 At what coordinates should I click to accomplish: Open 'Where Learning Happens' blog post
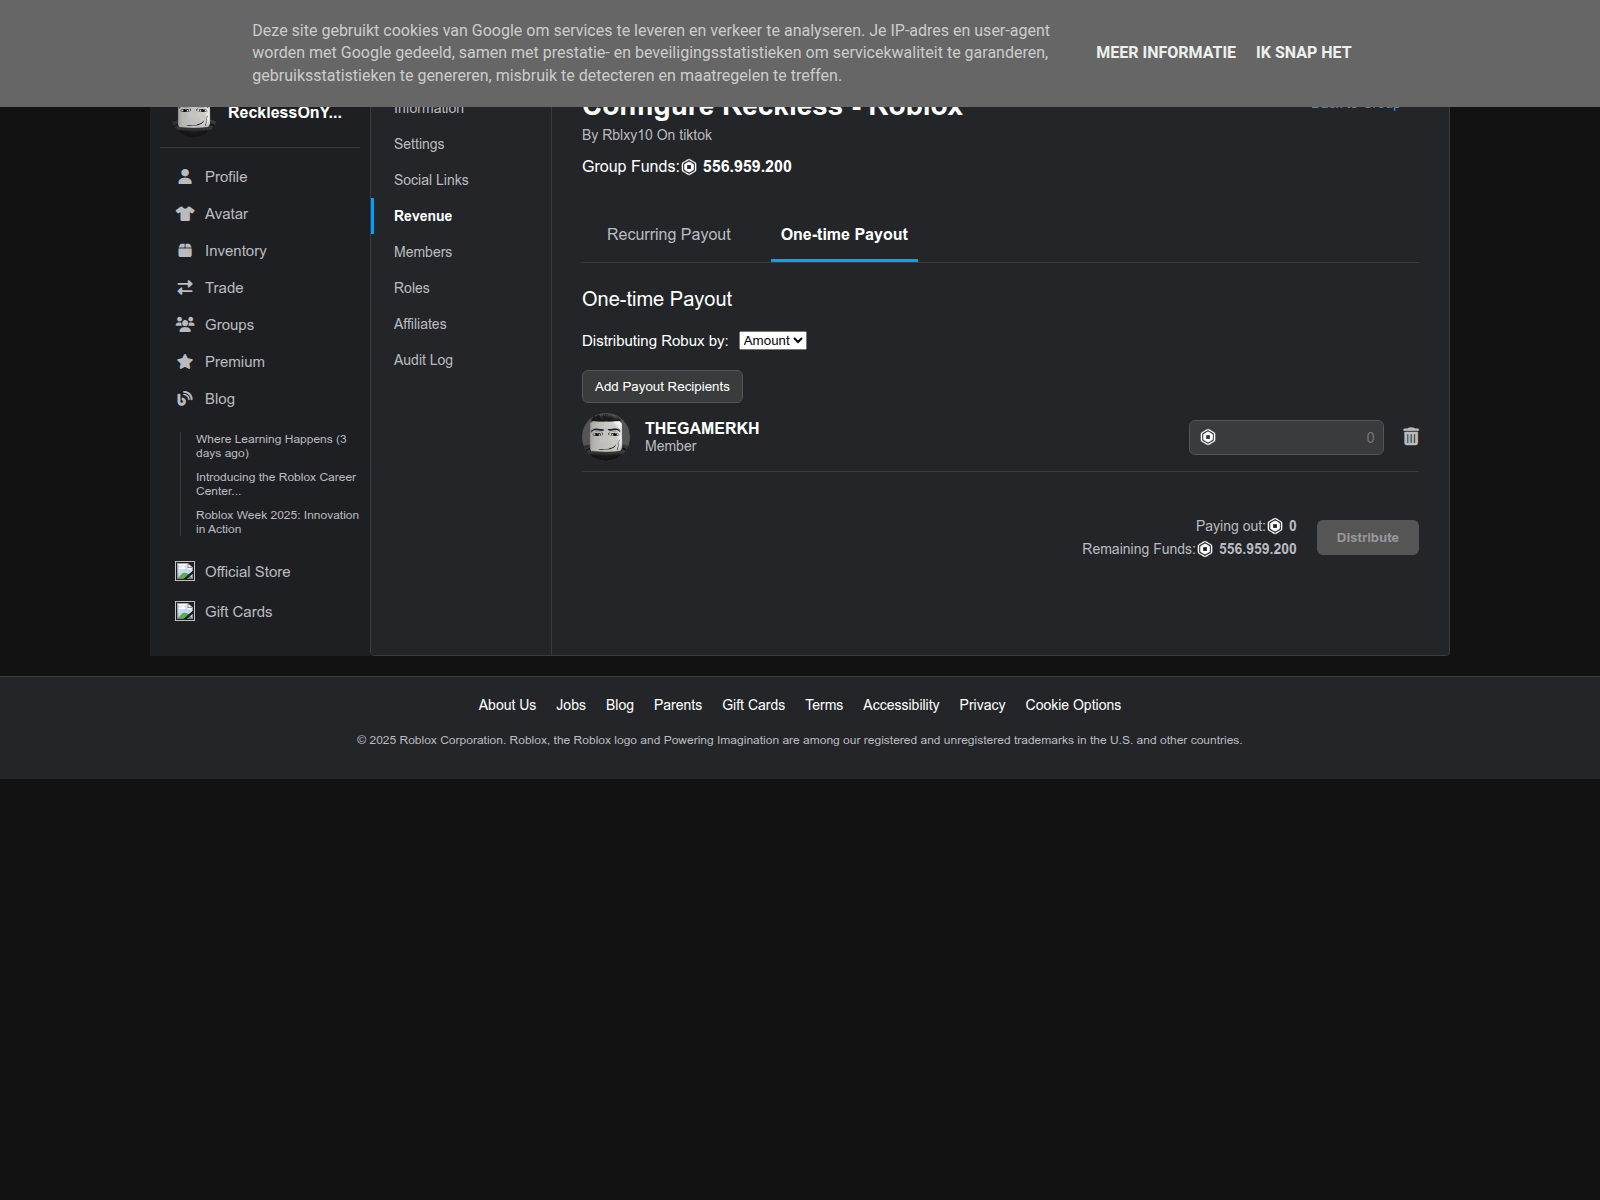(x=271, y=446)
